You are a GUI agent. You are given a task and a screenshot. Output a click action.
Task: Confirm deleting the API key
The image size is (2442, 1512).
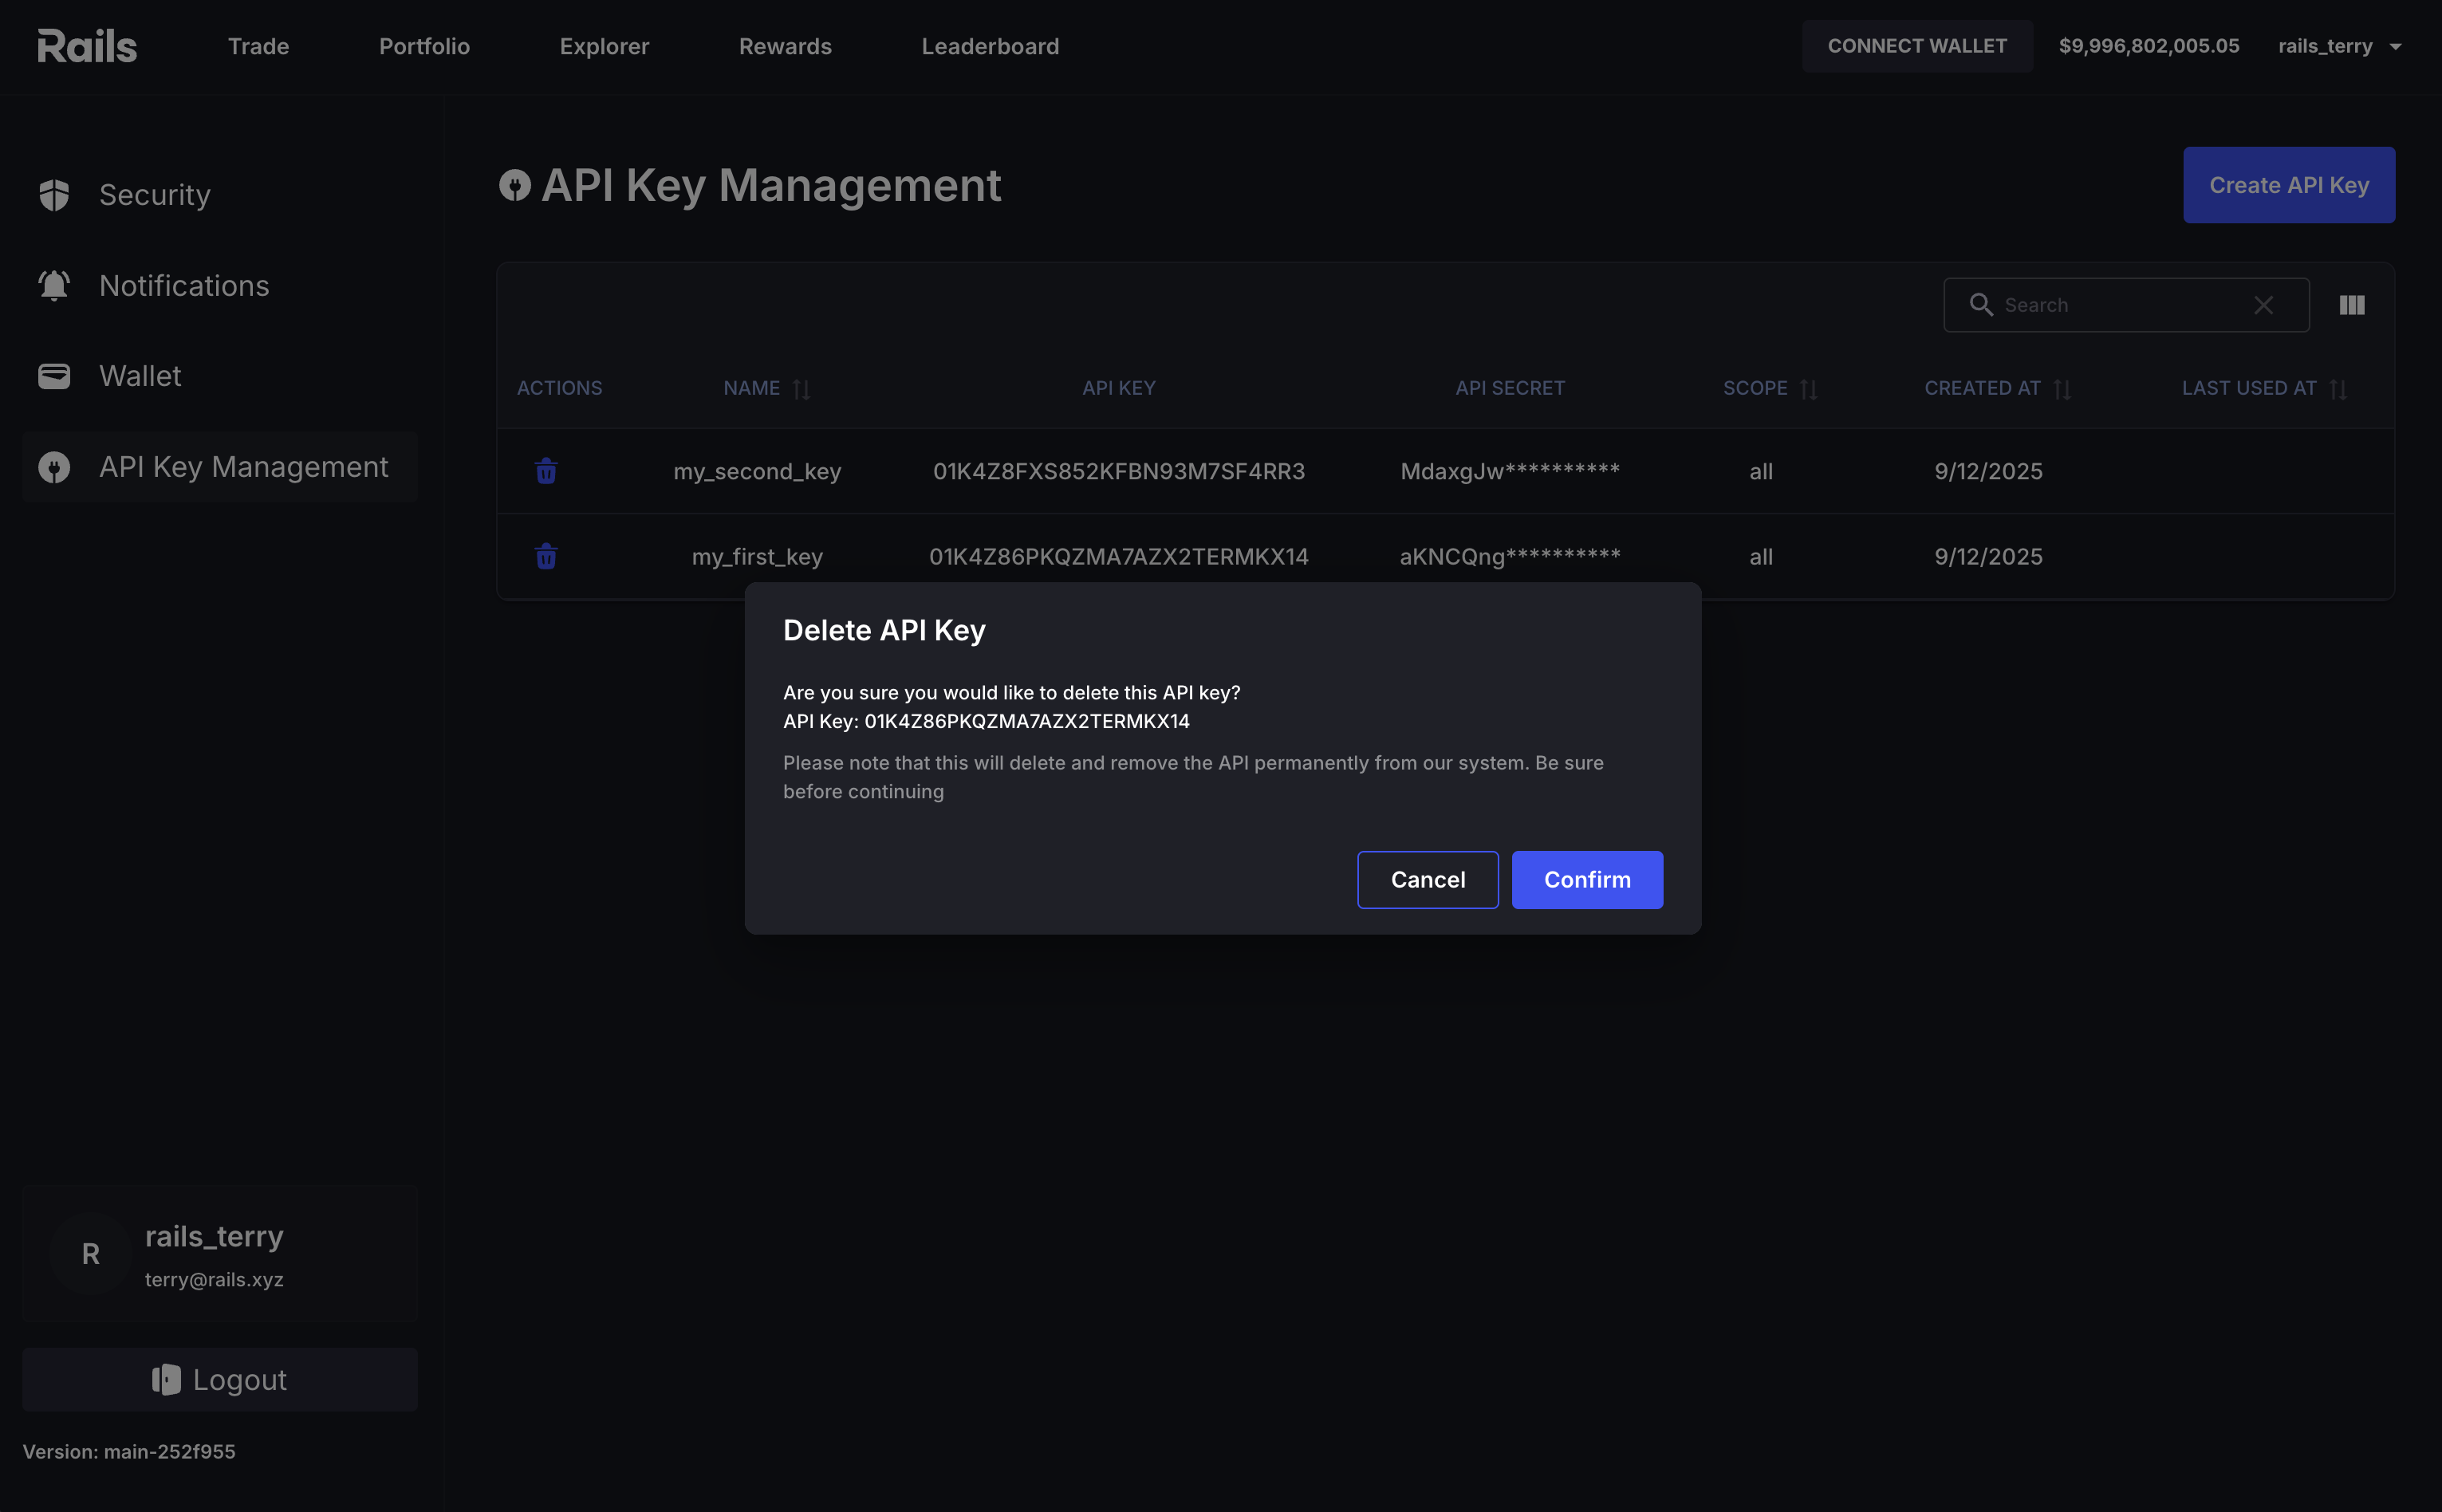click(x=1587, y=879)
